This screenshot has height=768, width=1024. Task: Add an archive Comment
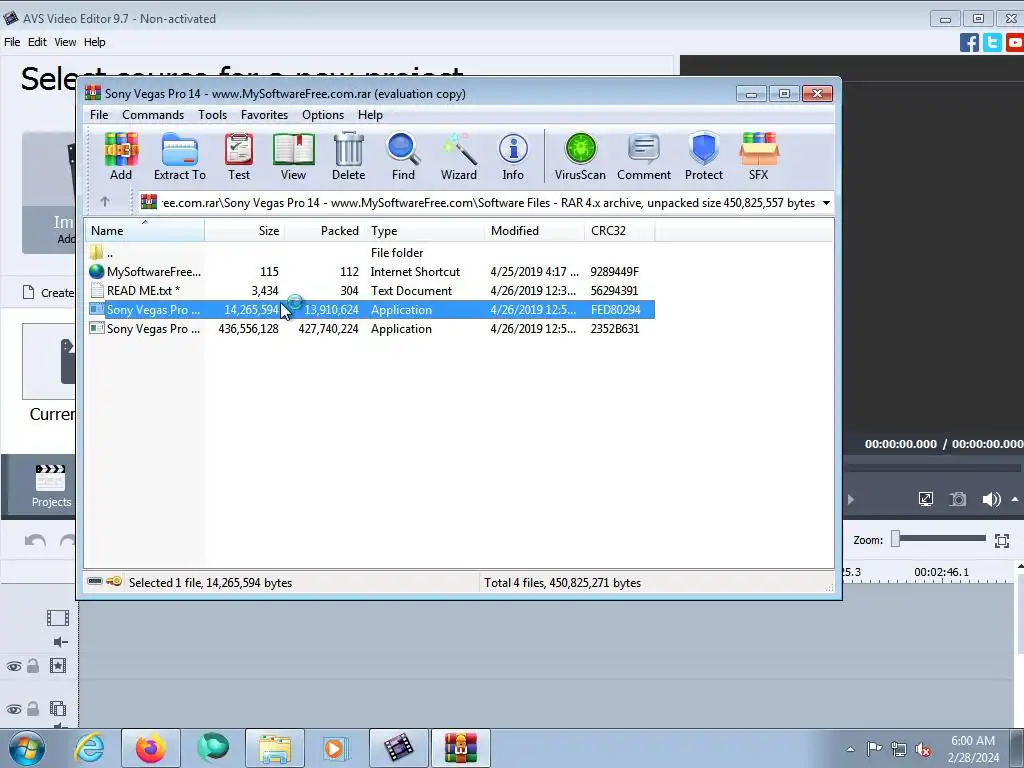pos(644,157)
